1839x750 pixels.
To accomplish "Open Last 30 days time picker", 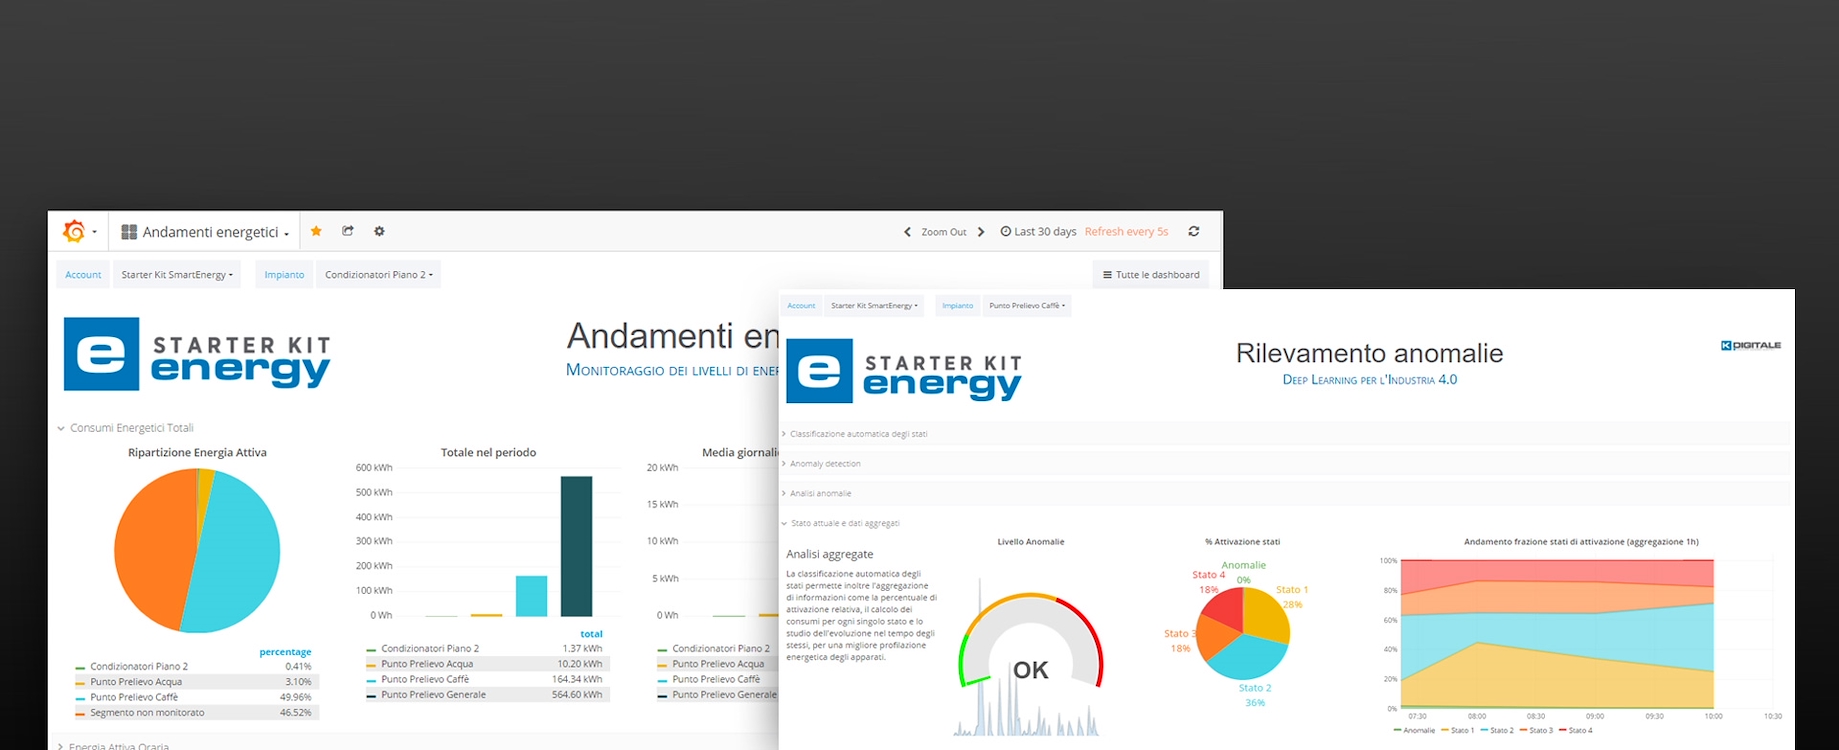I will coord(1038,232).
